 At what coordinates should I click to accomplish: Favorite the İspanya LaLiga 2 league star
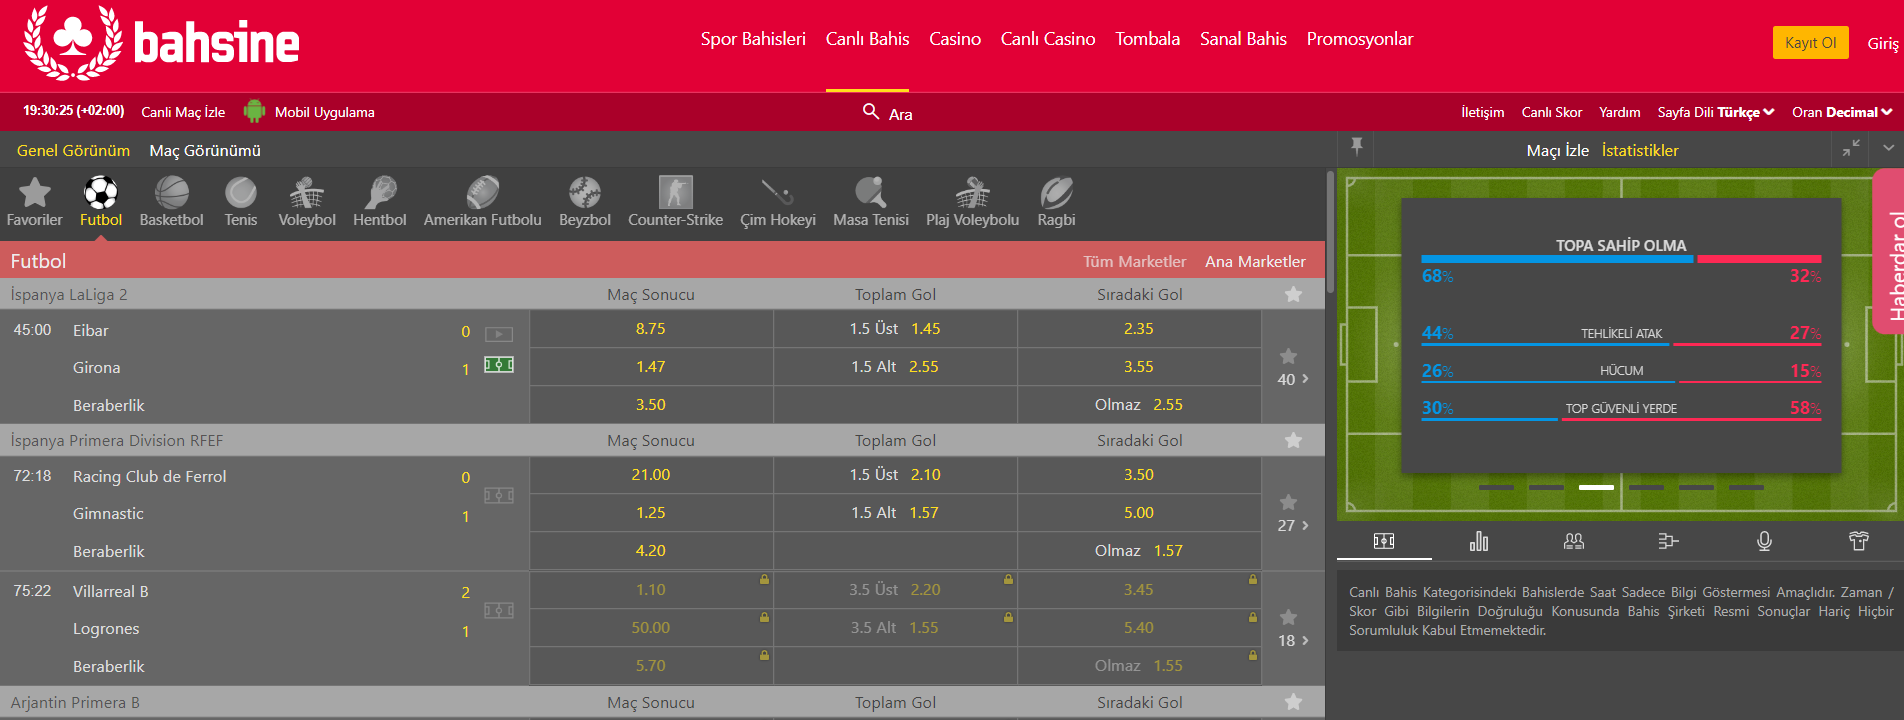pyautogui.click(x=1293, y=294)
